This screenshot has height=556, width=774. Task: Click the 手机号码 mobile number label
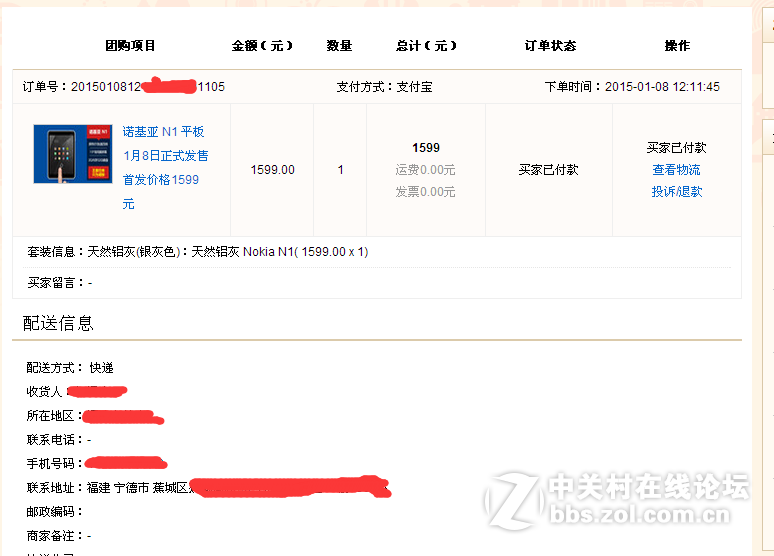[x=54, y=464]
